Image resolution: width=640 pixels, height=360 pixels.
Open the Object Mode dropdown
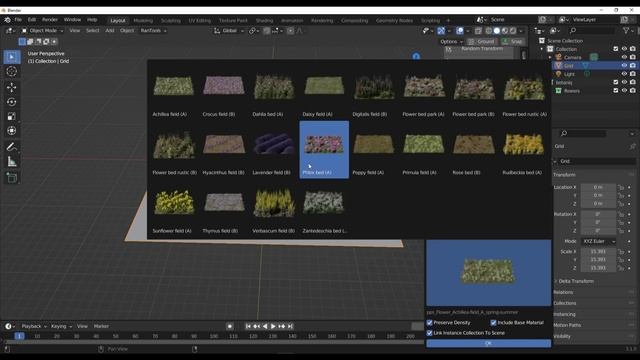[x=42, y=31]
